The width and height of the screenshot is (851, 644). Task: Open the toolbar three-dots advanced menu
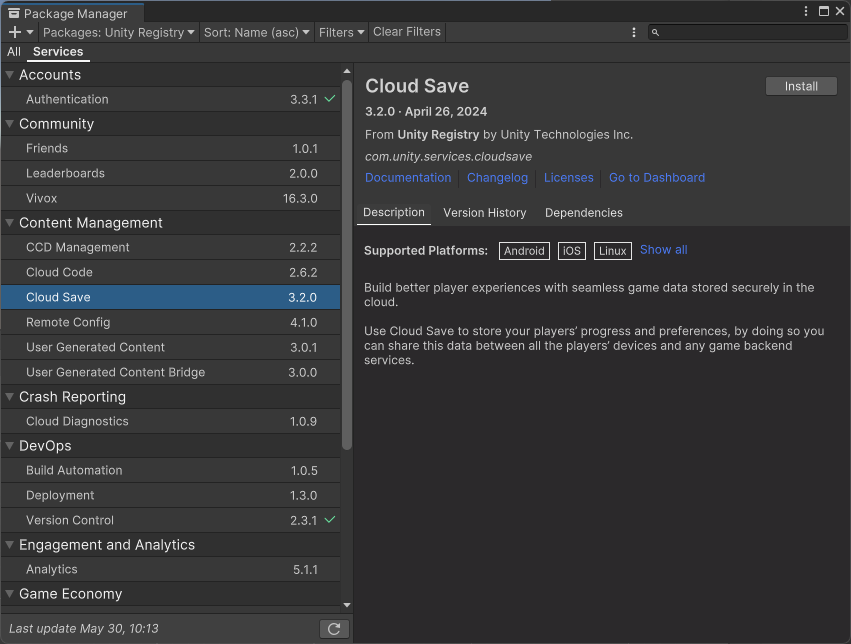(x=633, y=33)
